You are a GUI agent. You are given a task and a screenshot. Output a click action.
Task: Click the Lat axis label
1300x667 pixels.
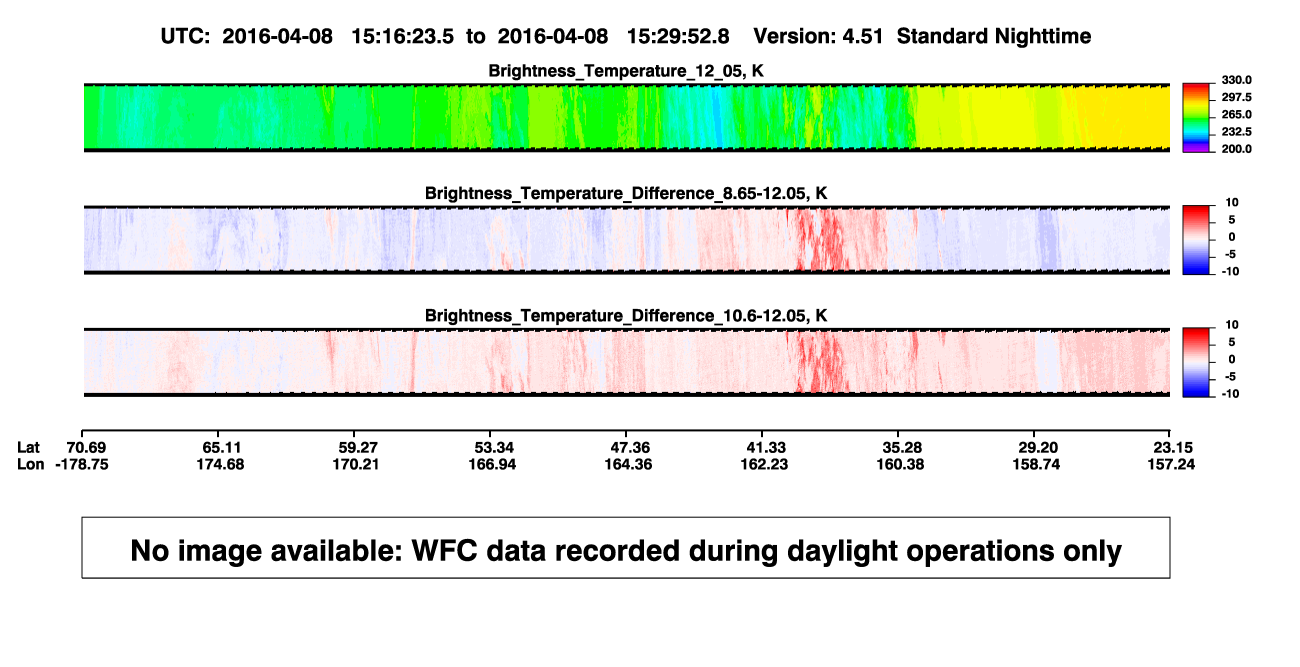pos(30,447)
